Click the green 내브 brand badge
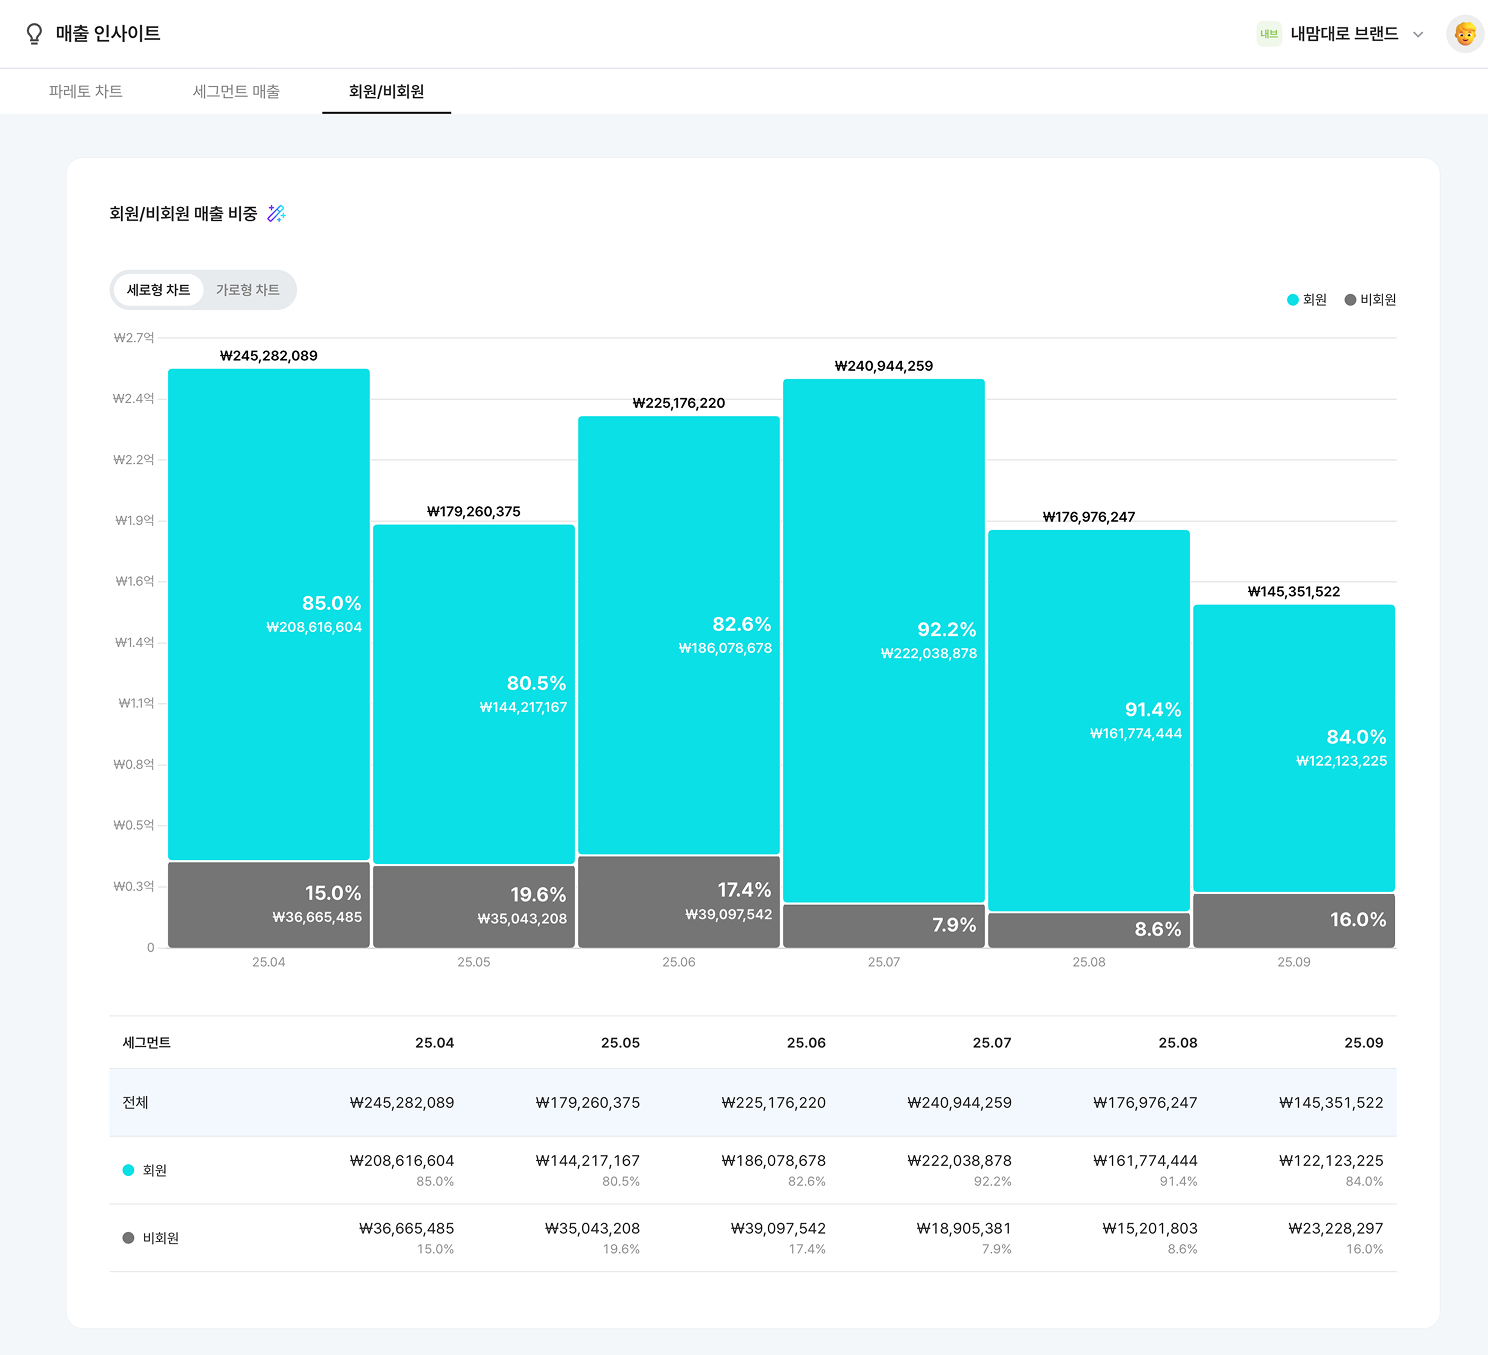 1269,34
